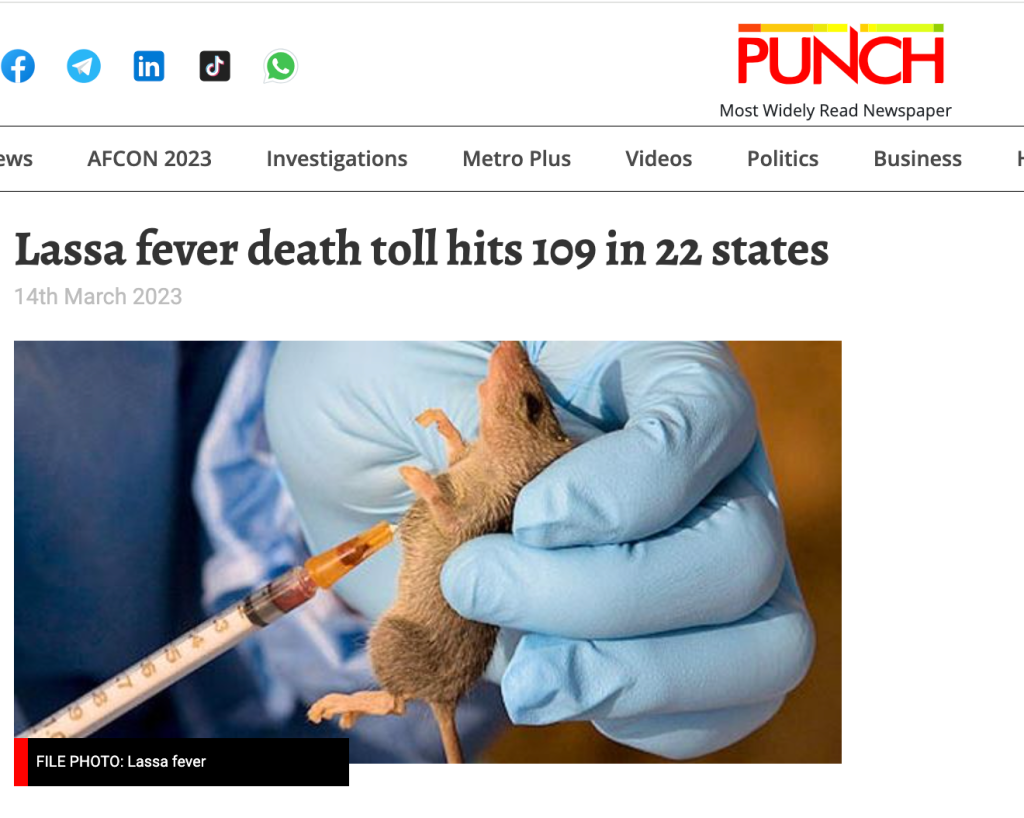This screenshot has height=818, width=1024.
Task: Click the Most Widely Read Newspaper tagline
Action: 835,110
